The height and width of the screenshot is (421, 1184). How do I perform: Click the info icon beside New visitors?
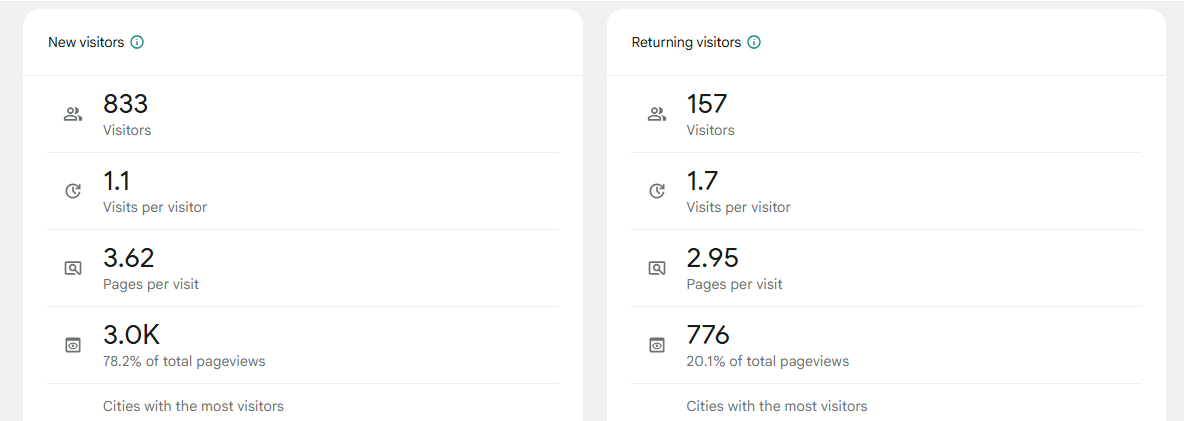tap(137, 43)
